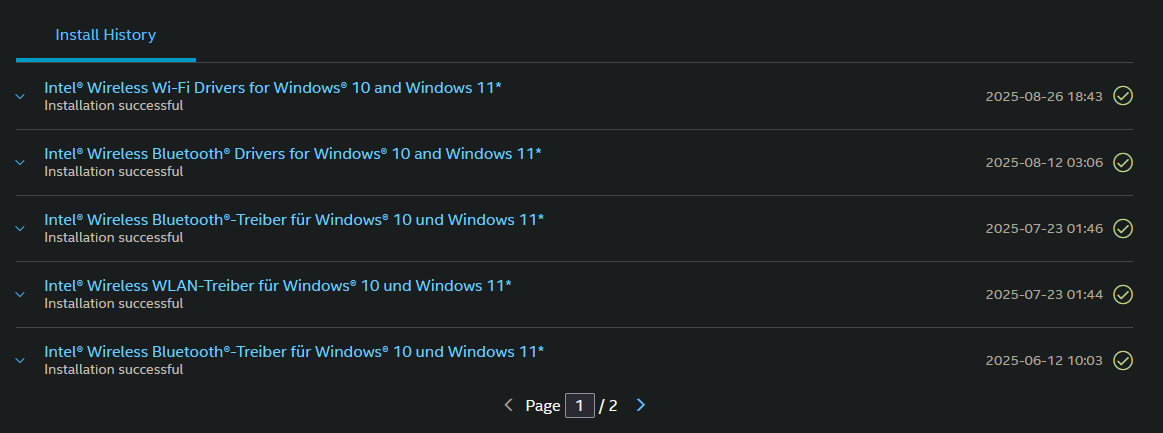Screen dimensions: 1163x433
Task: Open Bluetooth-Treiber link installed 2025-06-12
Action: (x=294, y=351)
